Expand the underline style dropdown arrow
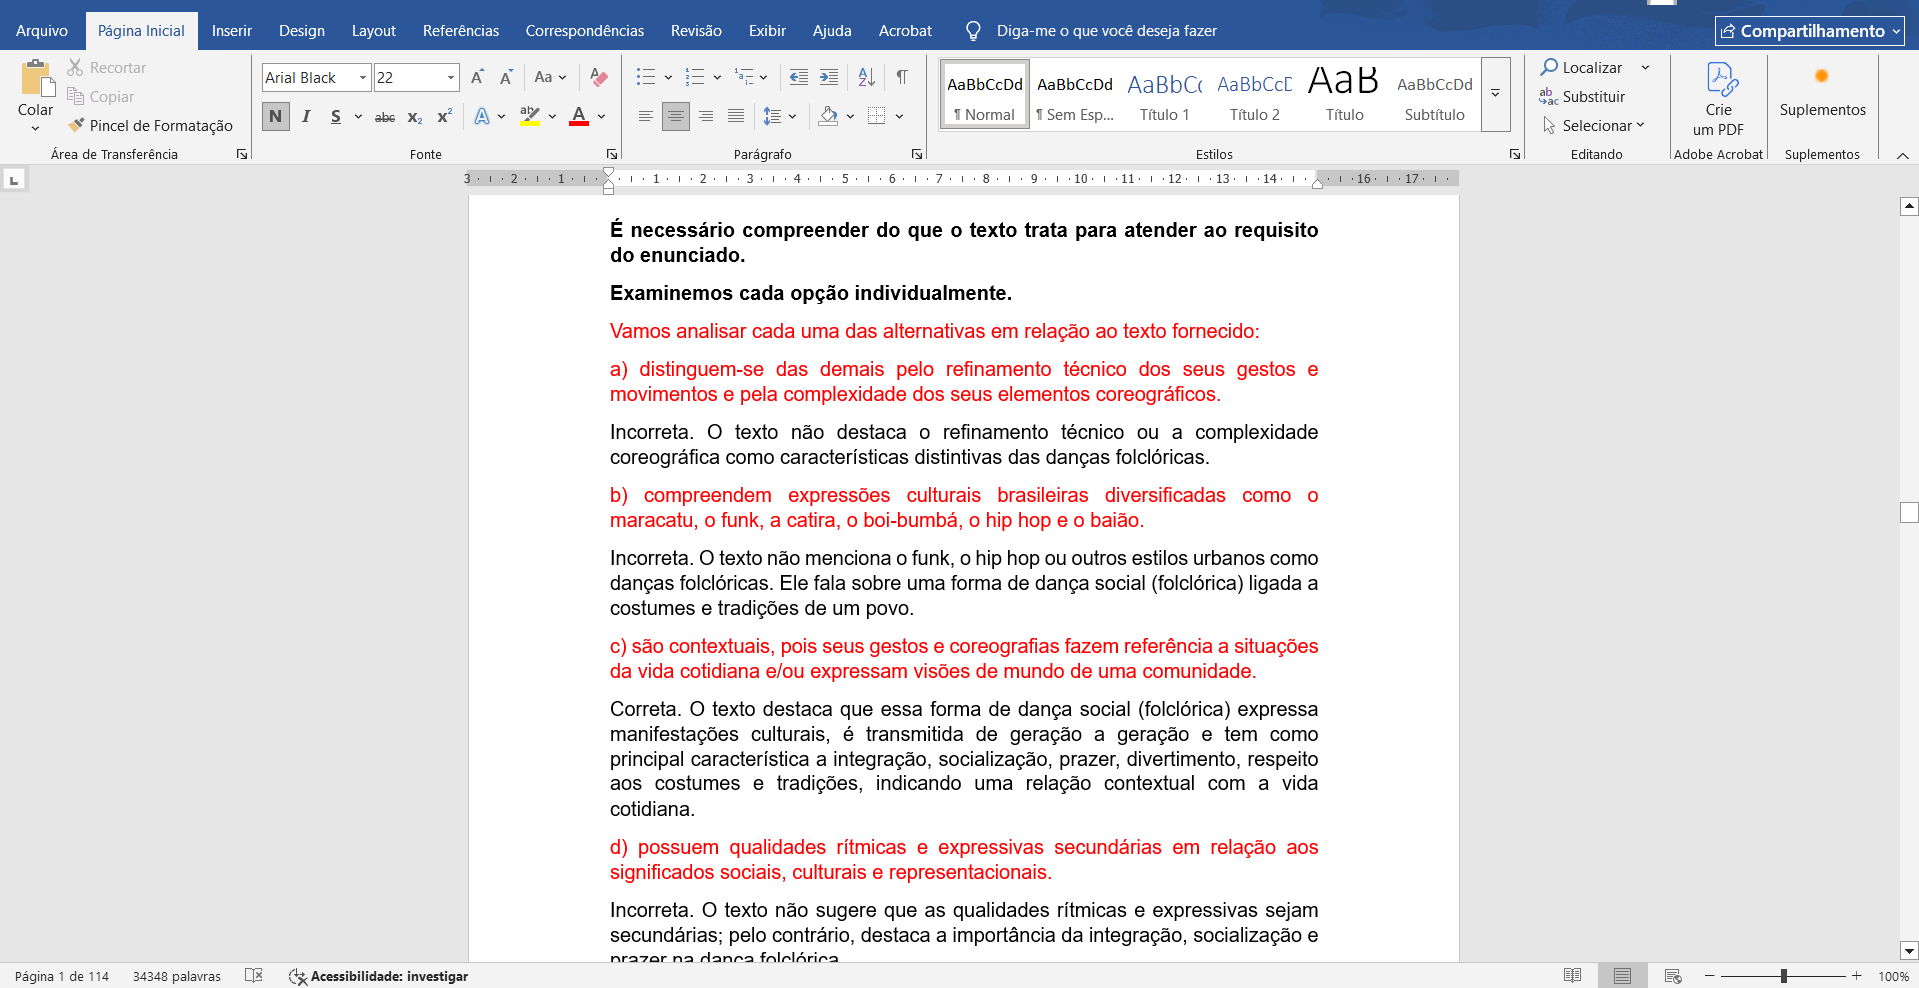This screenshot has width=1919, height=988. click(358, 116)
